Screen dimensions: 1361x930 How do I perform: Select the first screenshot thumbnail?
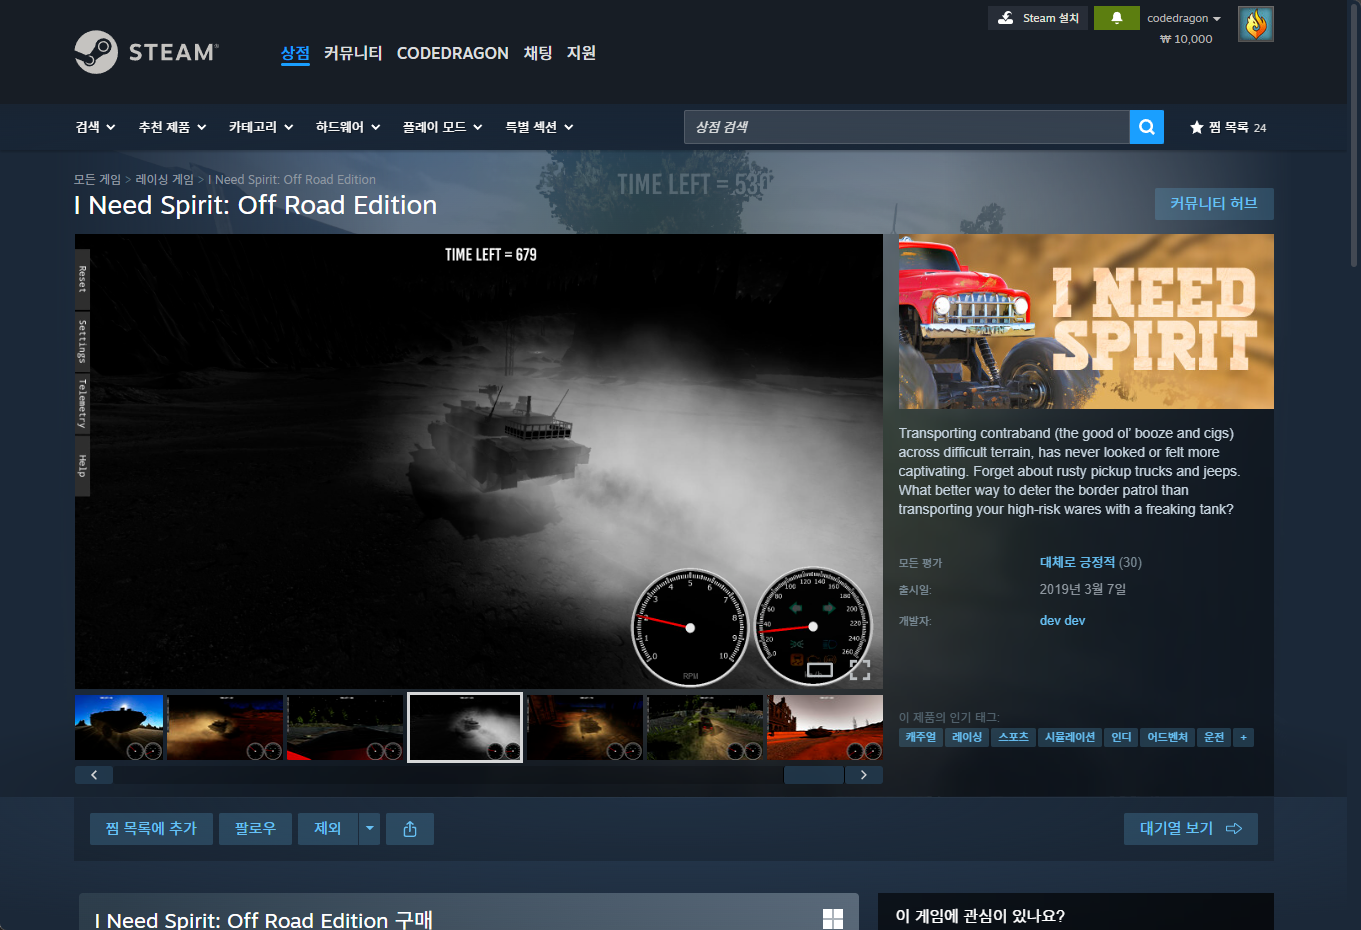tap(119, 727)
